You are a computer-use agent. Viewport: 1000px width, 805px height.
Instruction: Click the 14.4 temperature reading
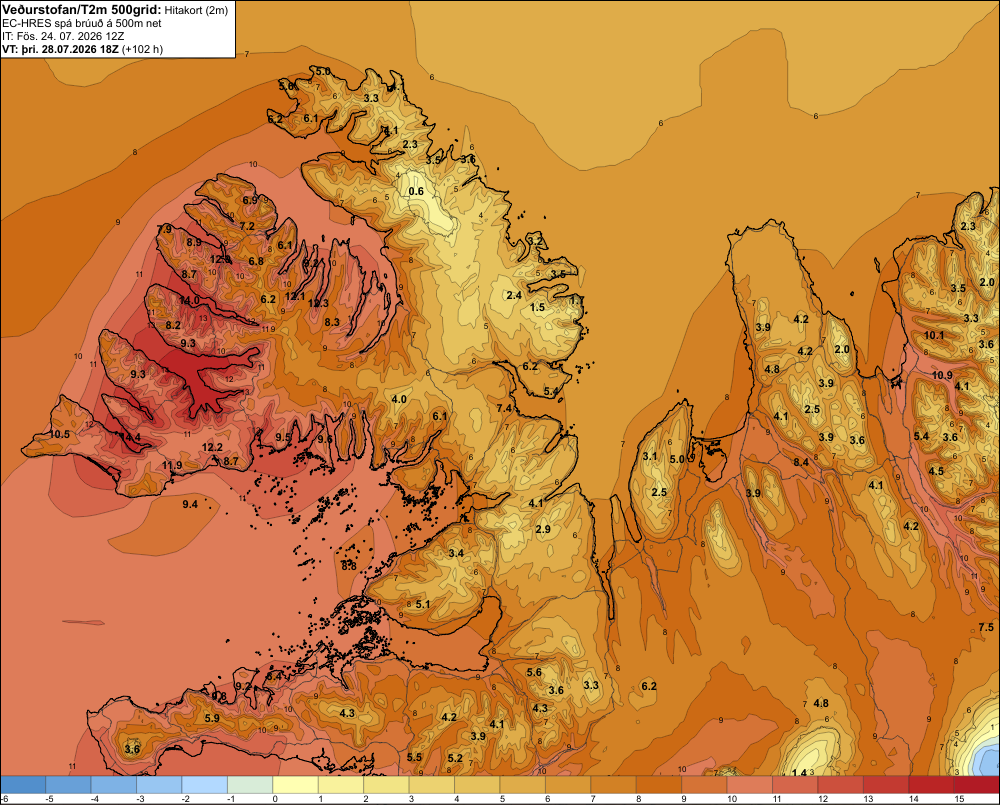tap(131, 438)
